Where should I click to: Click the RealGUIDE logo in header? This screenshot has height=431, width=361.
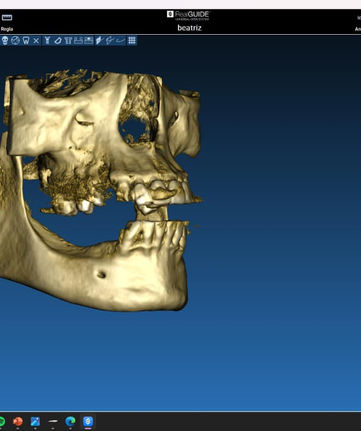[x=188, y=15]
